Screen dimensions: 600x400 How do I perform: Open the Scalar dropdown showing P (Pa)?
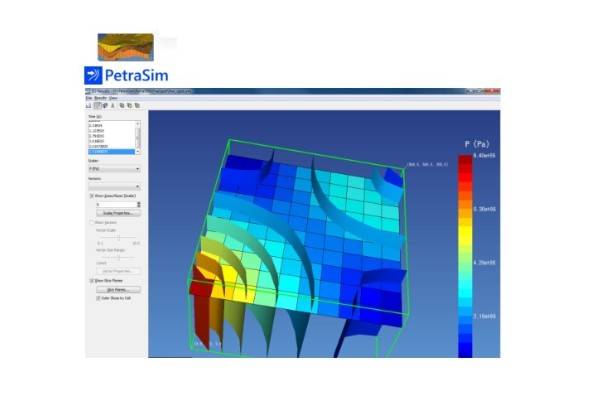pos(114,169)
